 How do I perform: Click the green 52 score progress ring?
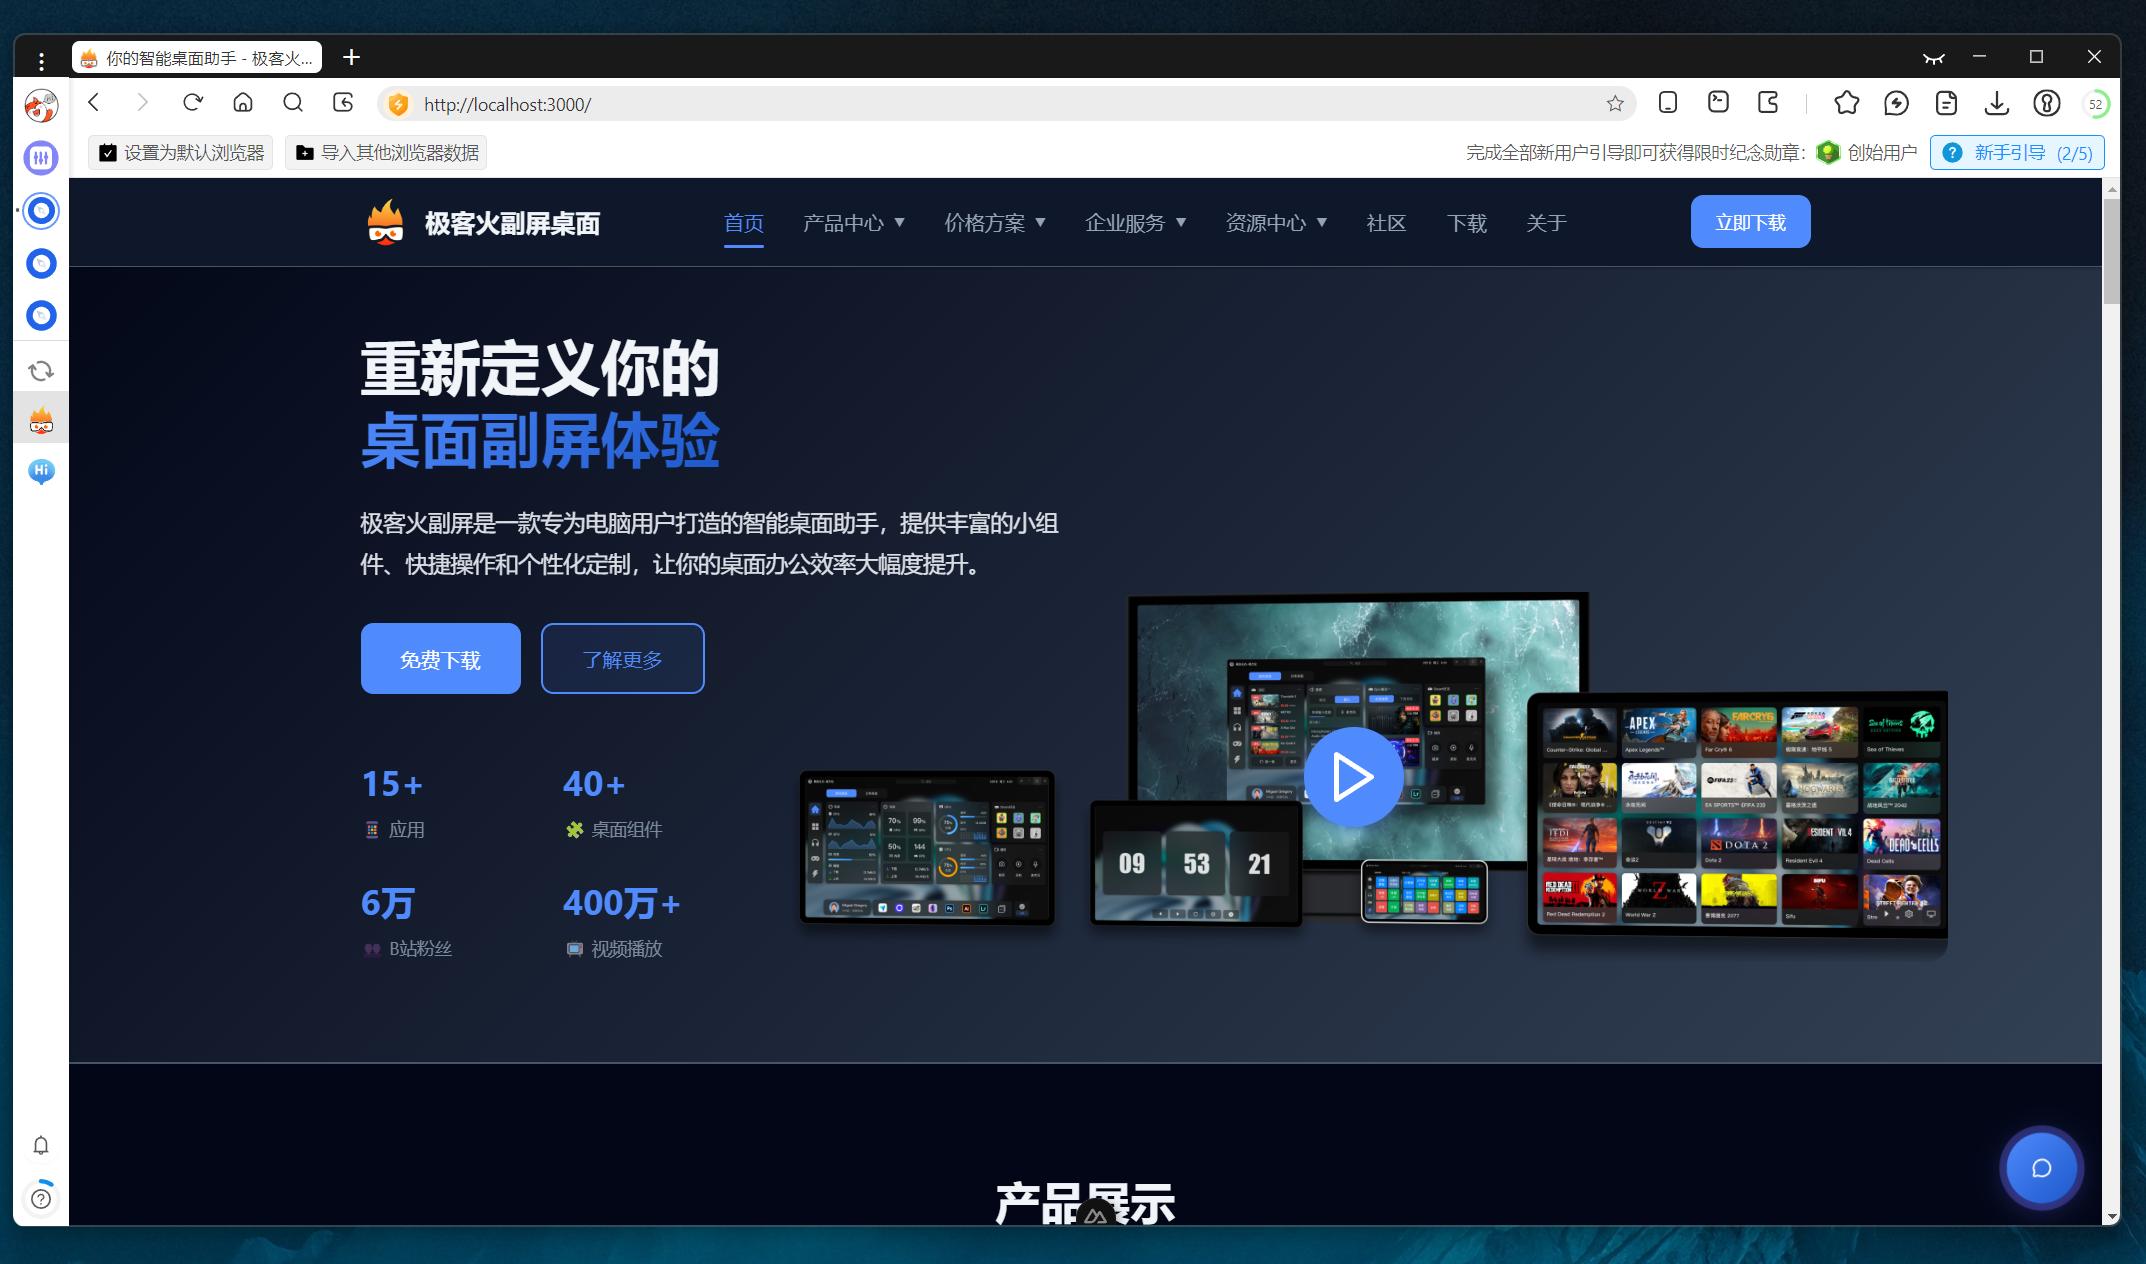click(2096, 103)
